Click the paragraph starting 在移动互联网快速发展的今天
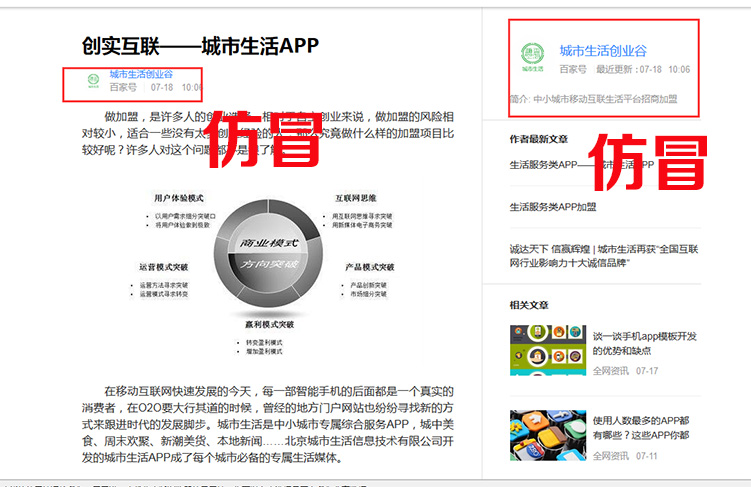Viewport: 751px width, 487px height. point(268,424)
